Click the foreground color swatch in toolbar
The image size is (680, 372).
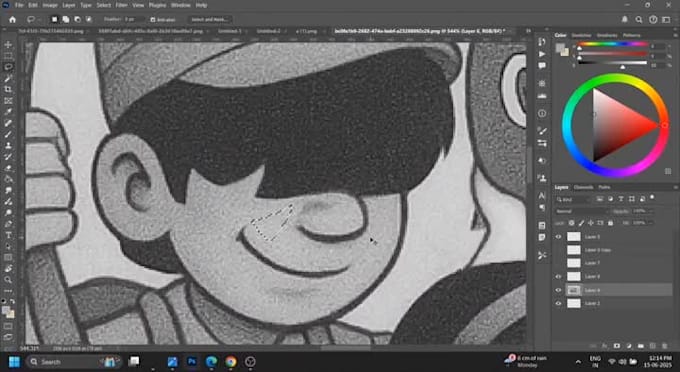click(6, 310)
